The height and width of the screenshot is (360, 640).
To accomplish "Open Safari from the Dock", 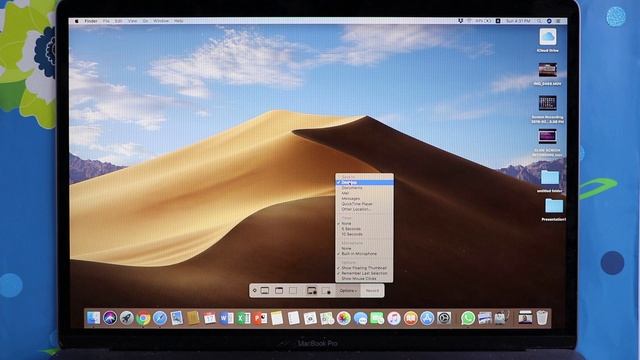I will click(x=160, y=318).
